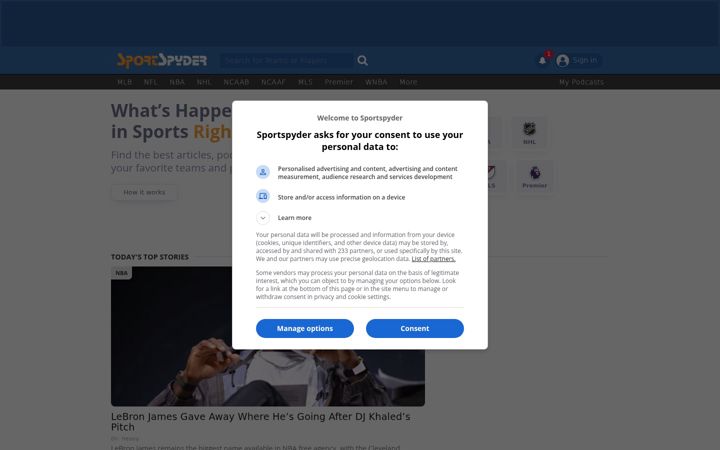
Task: Click the device storage icon
Action: [x=263, y=197]
